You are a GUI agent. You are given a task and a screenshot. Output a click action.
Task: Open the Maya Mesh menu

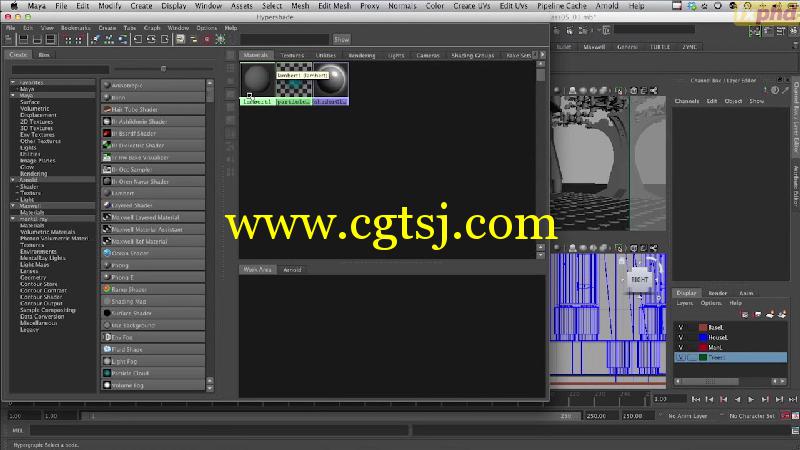300,6
